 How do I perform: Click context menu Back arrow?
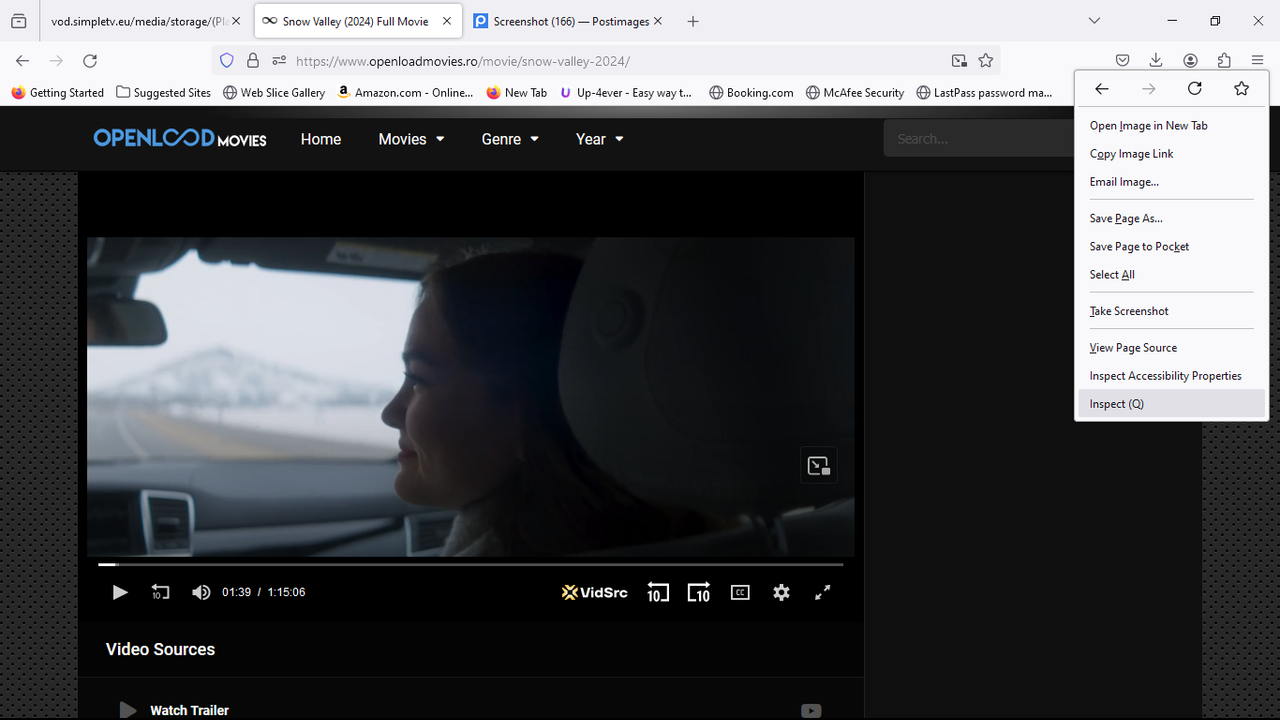[x=1101, y=89]
